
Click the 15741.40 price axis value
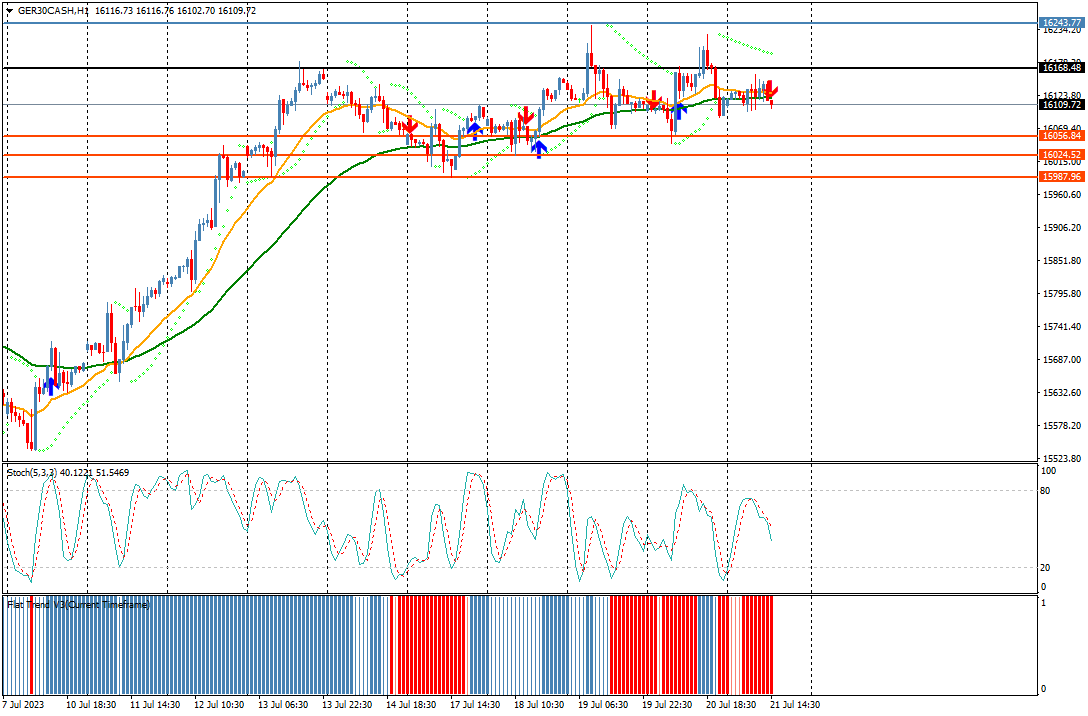tap(1062, 327)
